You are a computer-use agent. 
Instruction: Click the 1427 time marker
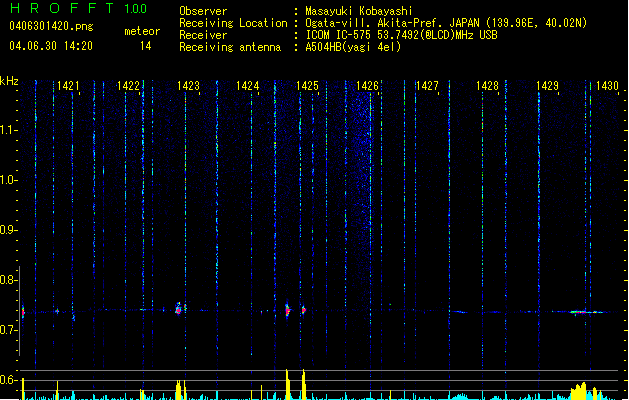tap(427, 86)
